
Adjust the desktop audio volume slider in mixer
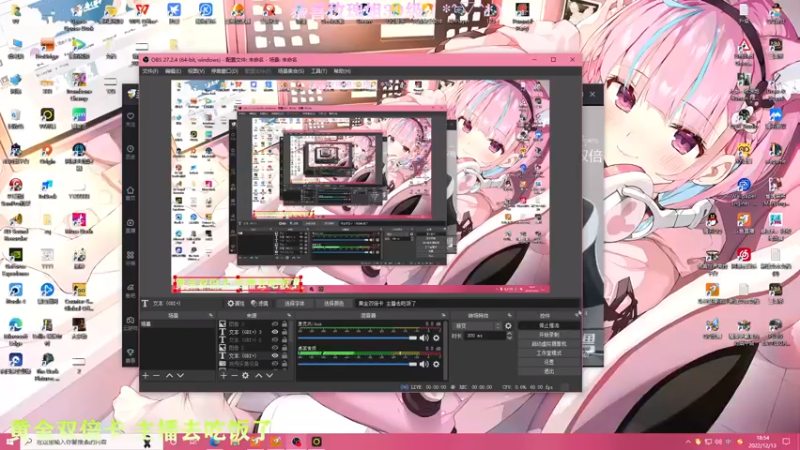(x=357, y=364)
